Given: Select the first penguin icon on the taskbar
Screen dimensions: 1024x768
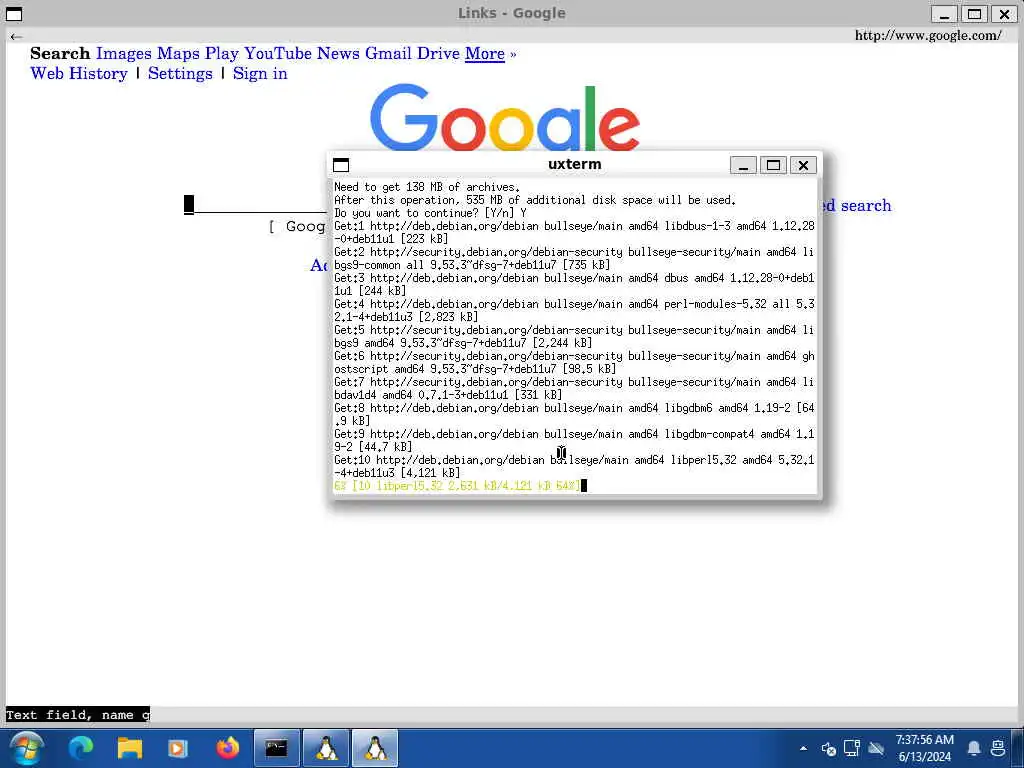Looking at the screenshot, I should click(325, 748).
